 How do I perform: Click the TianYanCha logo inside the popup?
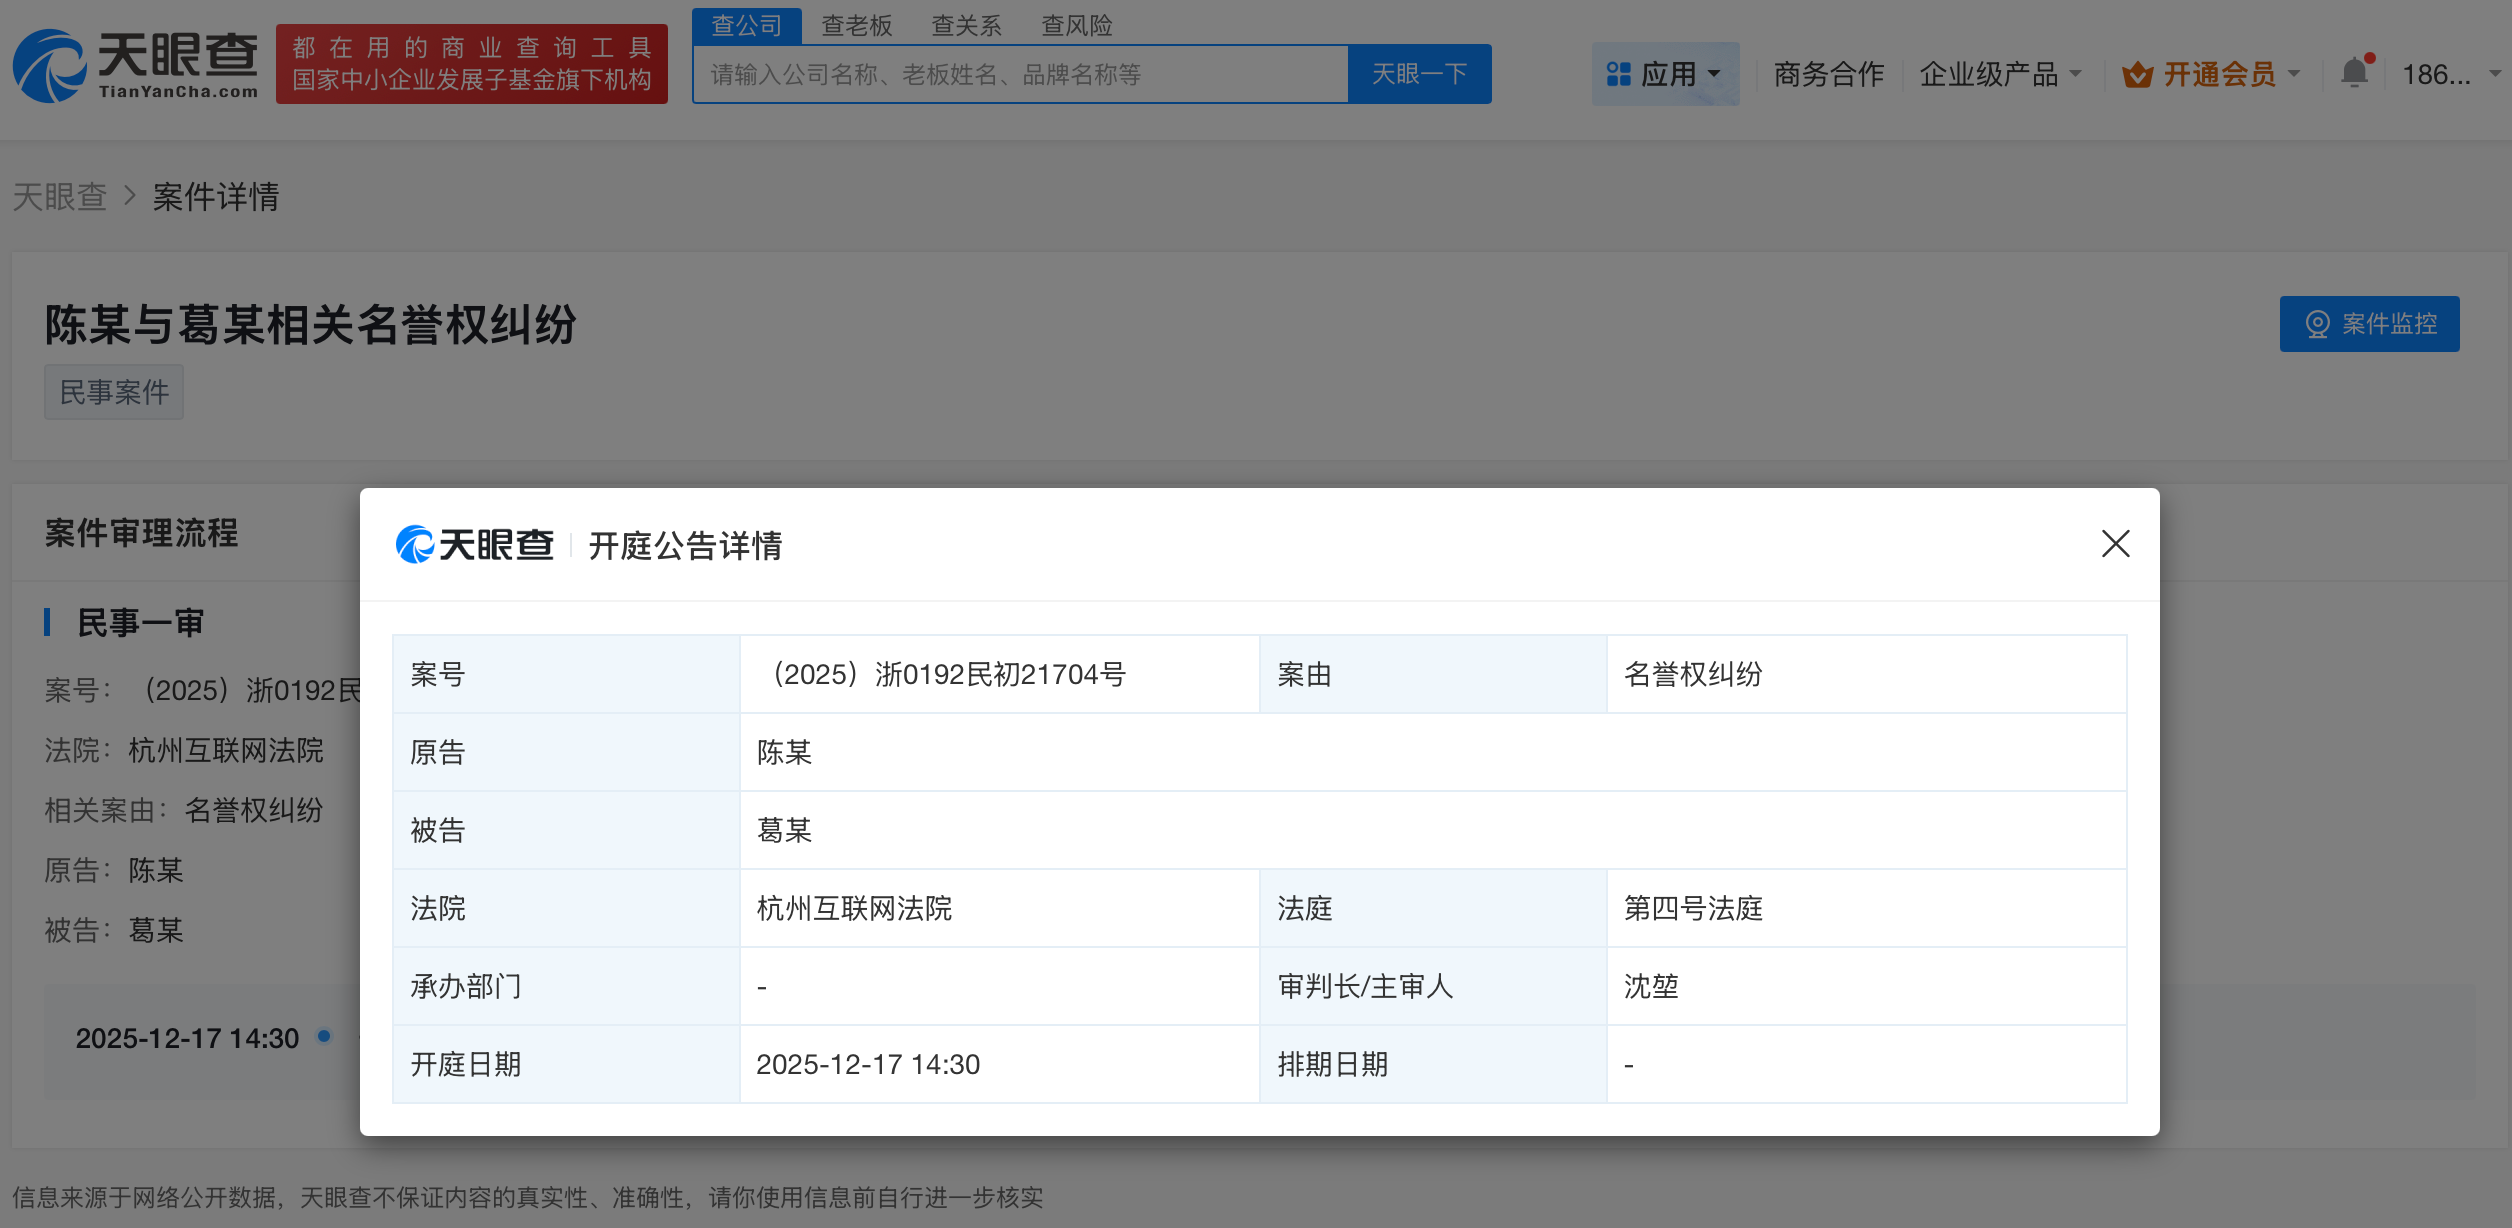click(475, 546)
